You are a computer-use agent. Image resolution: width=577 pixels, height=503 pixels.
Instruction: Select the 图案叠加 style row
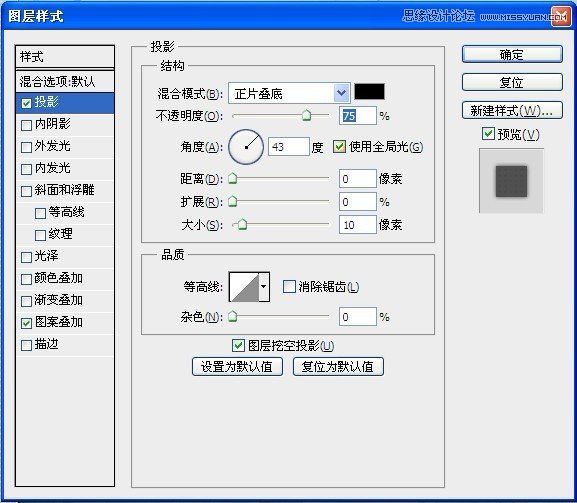pyautogui.click(x=65, y=323)
